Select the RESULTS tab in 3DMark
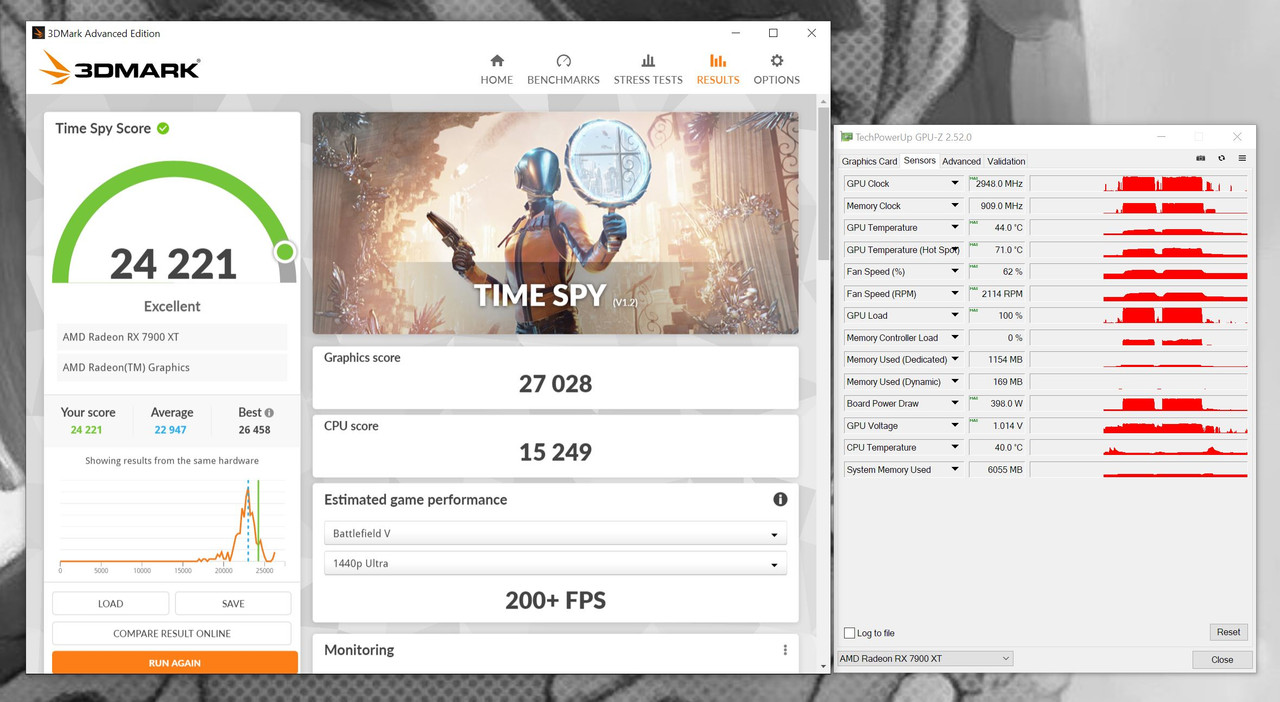Screen dimensions: 1280x702 coord(718,70)
